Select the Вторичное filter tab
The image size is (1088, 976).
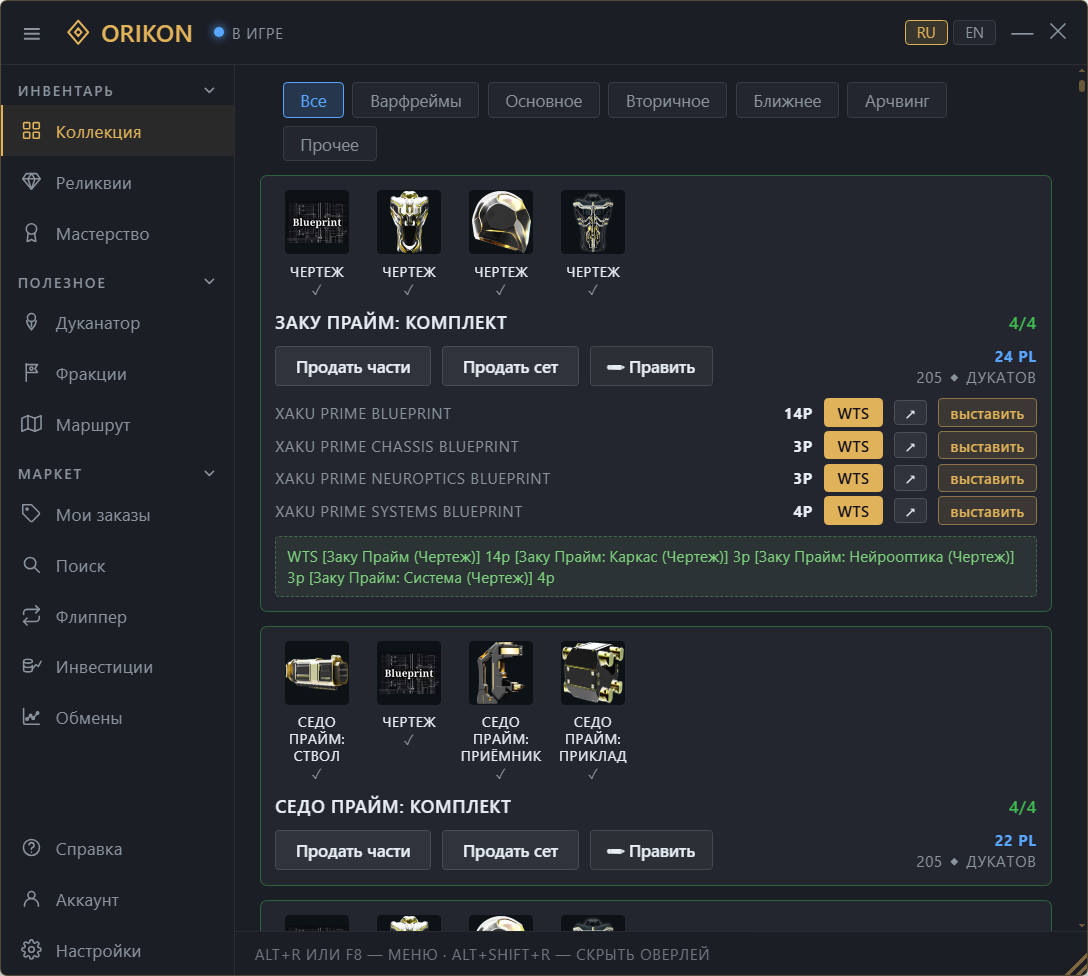click(x=668, y=101)
